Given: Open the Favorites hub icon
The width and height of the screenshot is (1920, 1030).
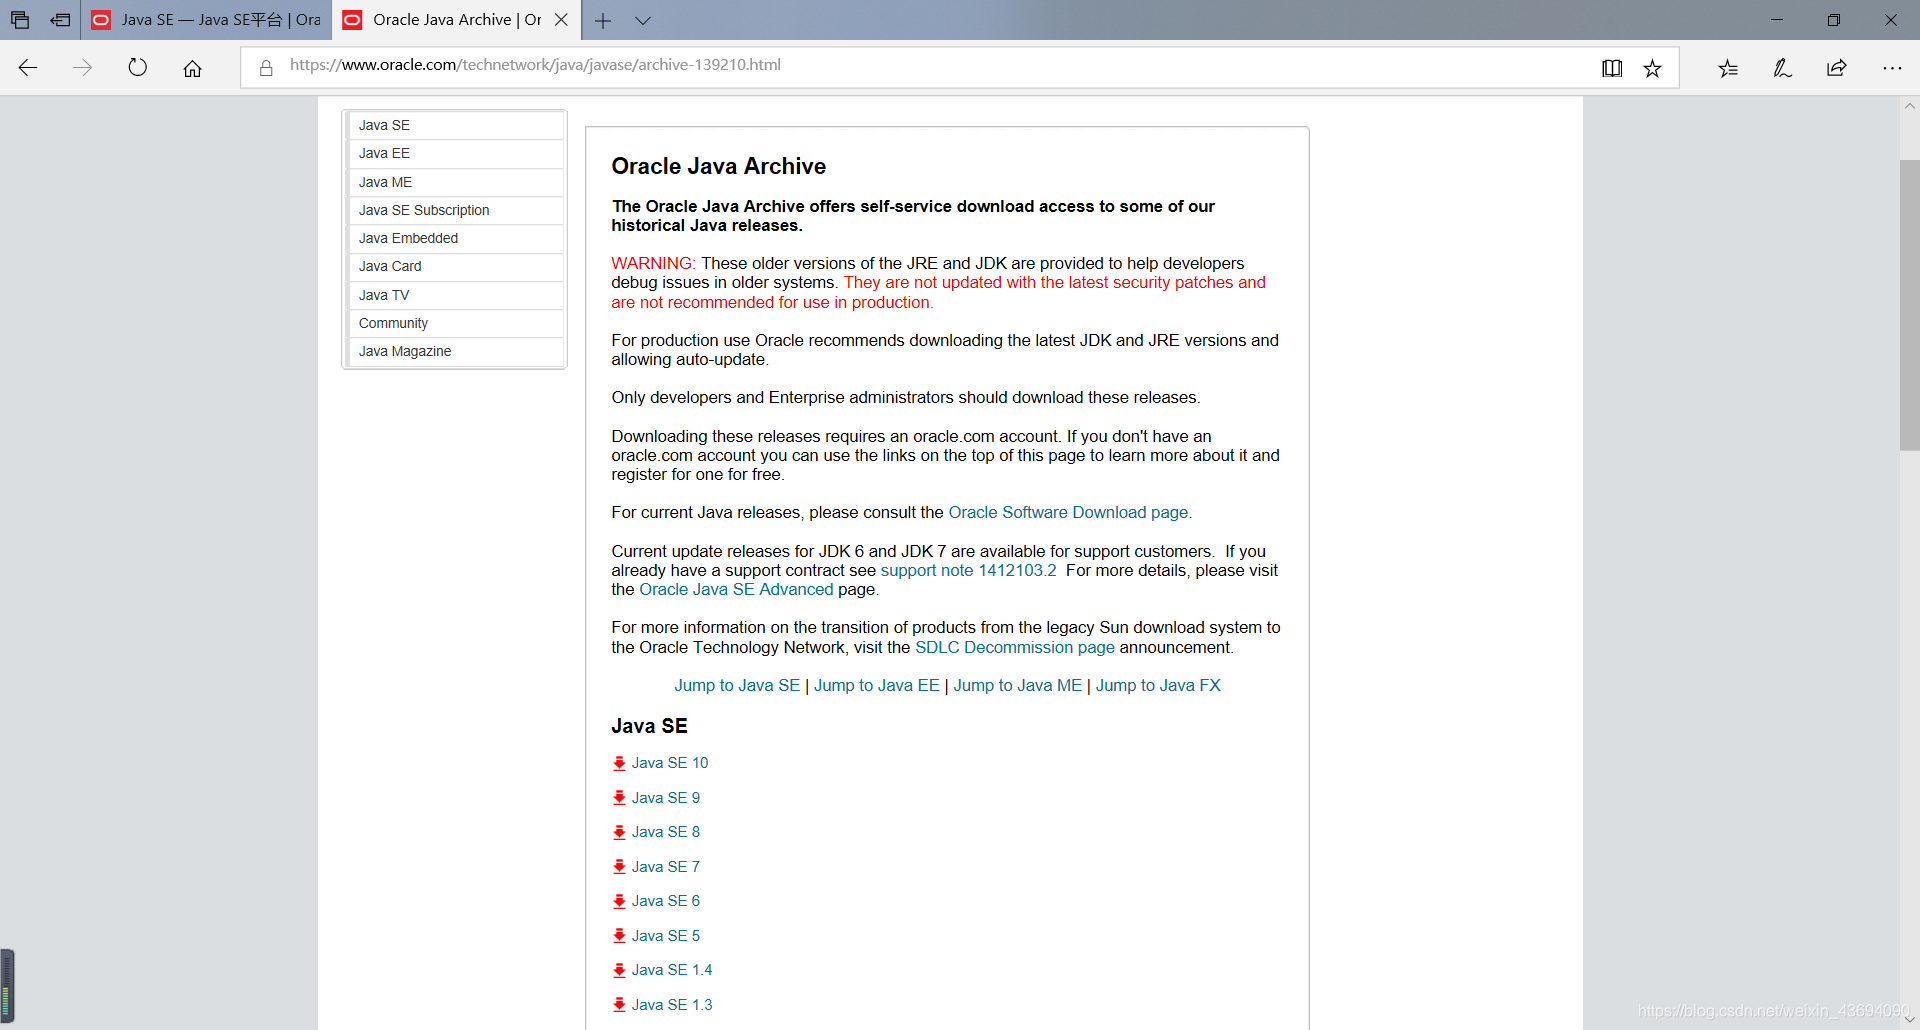Looking at the screenshot, I should click(x=1728, y=68).
